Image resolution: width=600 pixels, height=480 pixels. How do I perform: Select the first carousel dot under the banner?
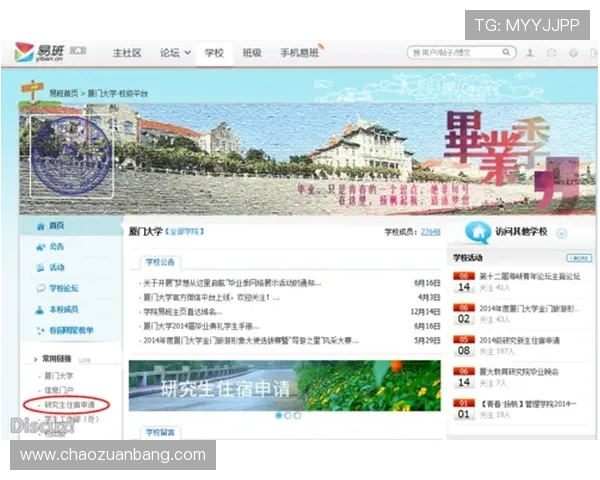tap(279, 415)
